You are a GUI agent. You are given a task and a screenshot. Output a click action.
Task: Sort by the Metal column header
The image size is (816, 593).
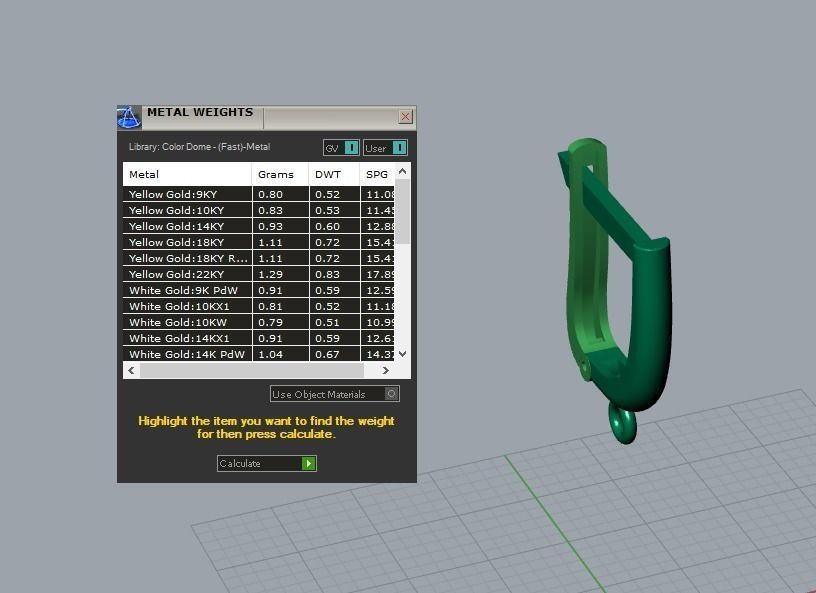coord(187,174)
